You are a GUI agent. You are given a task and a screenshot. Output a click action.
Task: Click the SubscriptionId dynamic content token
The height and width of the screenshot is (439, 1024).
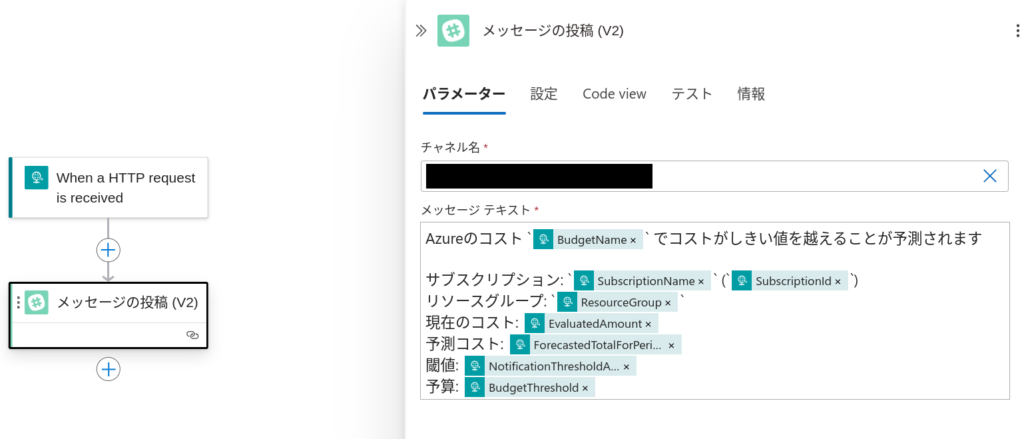point(790,281)
